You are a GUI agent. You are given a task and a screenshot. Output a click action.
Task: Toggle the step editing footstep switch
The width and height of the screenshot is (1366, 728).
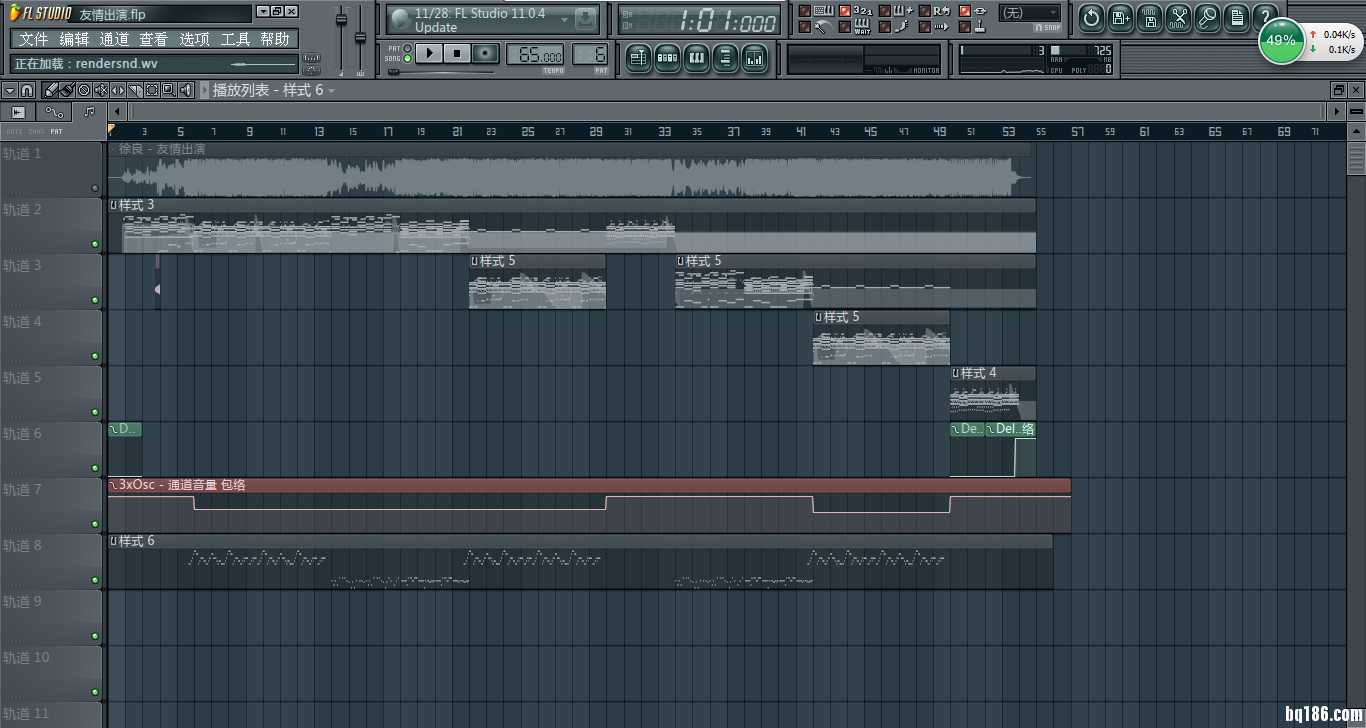pyautogui.click(x=885, y=27)
